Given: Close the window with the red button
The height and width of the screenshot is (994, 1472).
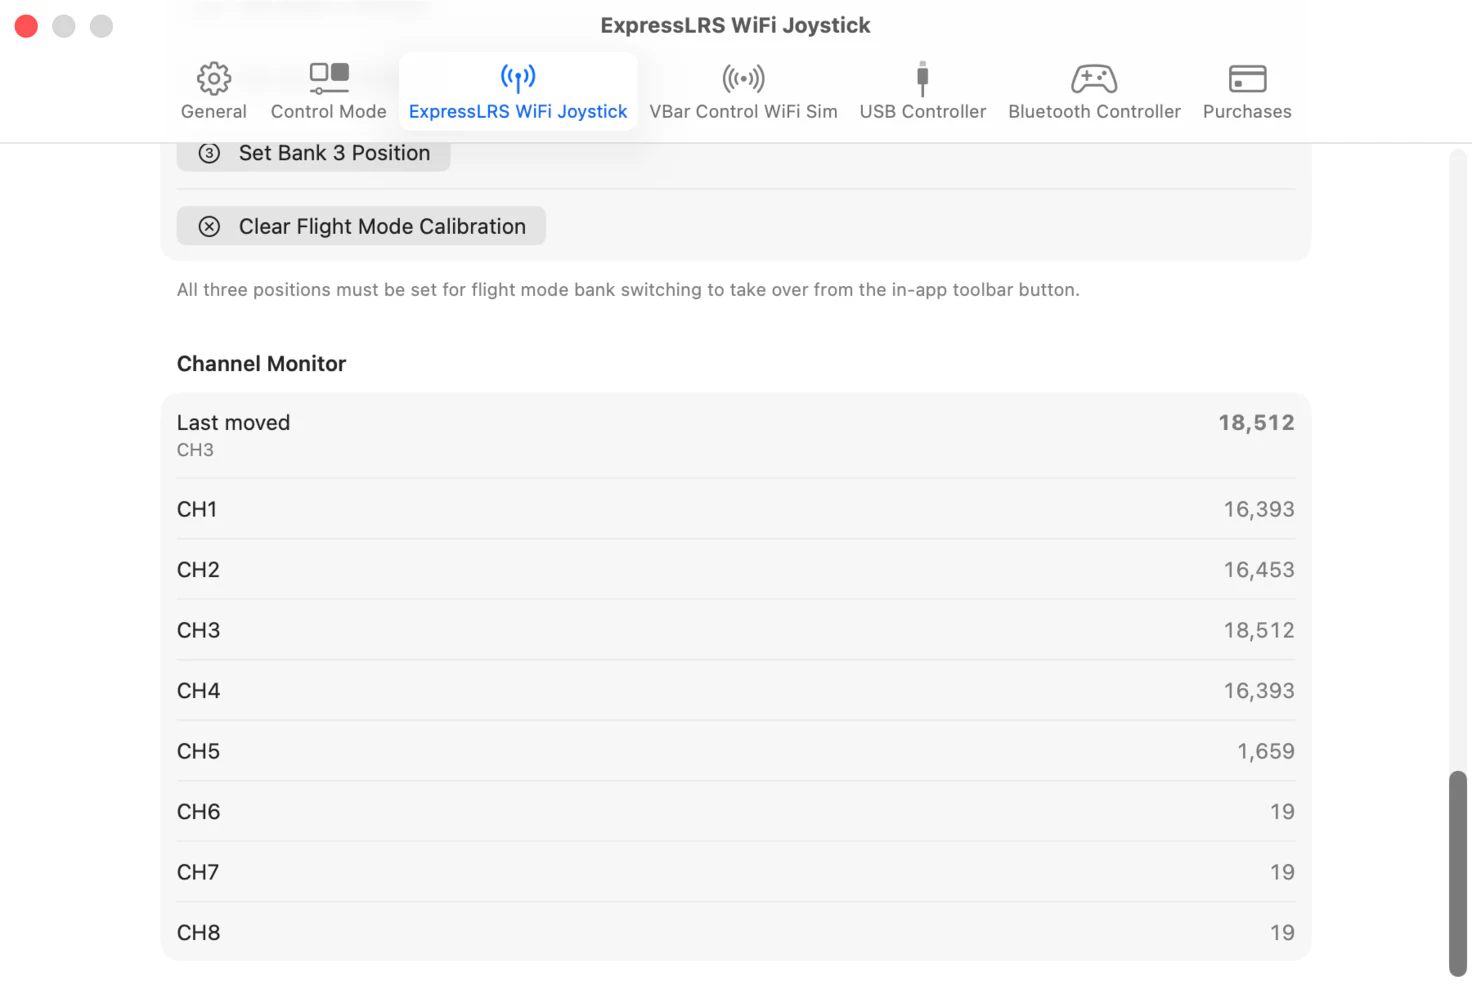Looking at the screenshot, I should click(26, 26).
